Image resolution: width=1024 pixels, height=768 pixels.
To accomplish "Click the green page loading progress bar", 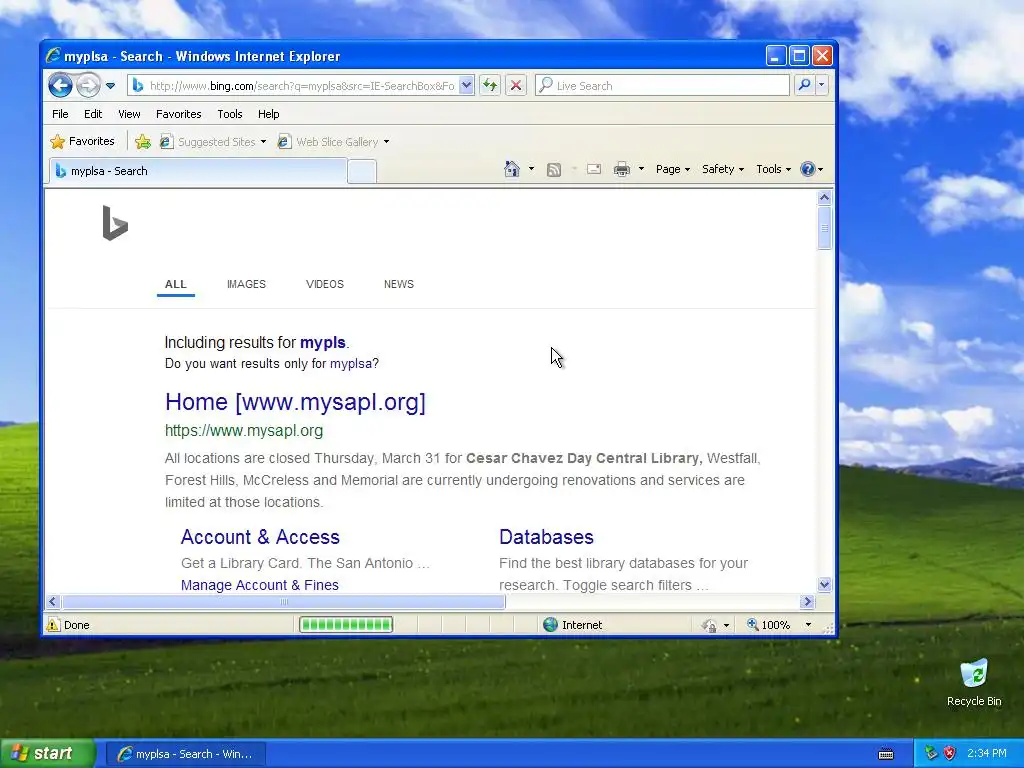I will (345, 625).
